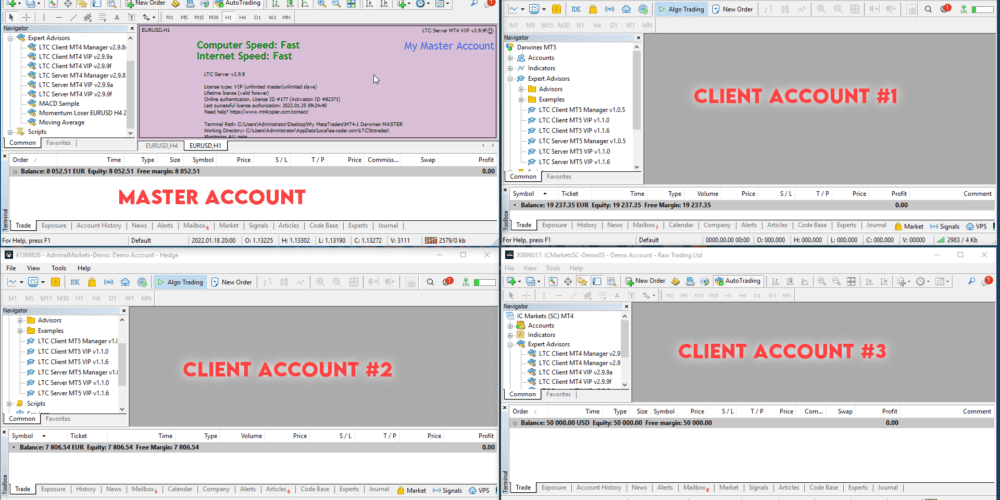
Task: Click red notification badge in ICMarkets window
Action: click(987, 281)
